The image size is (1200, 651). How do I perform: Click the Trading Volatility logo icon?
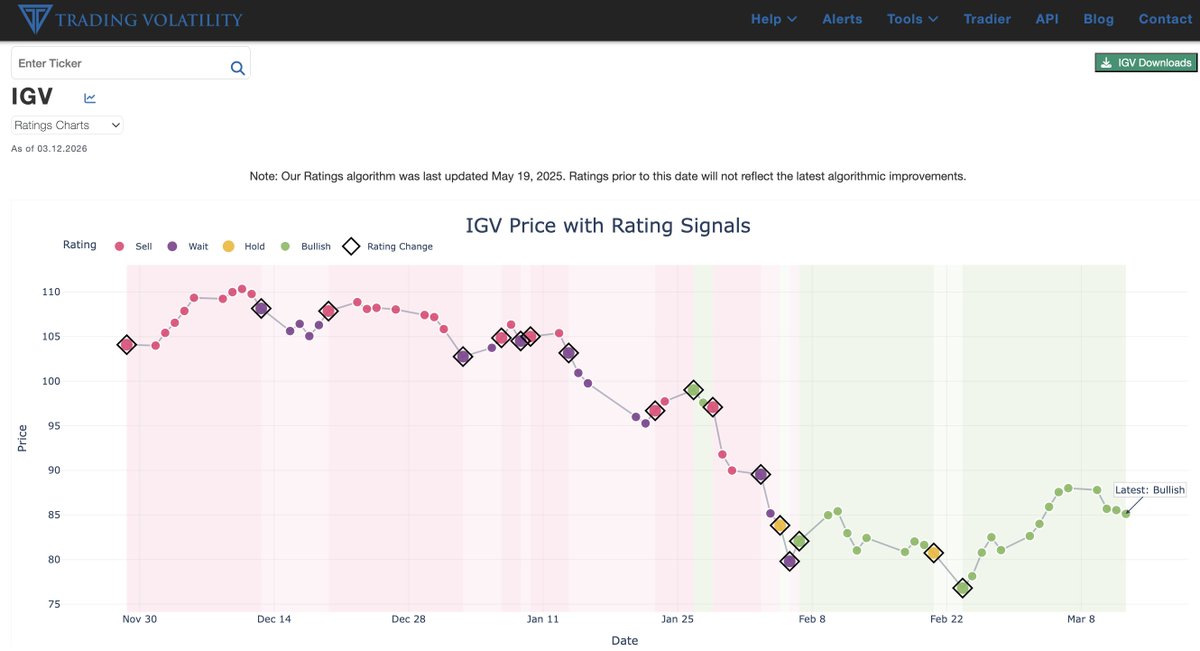(34, 19)
